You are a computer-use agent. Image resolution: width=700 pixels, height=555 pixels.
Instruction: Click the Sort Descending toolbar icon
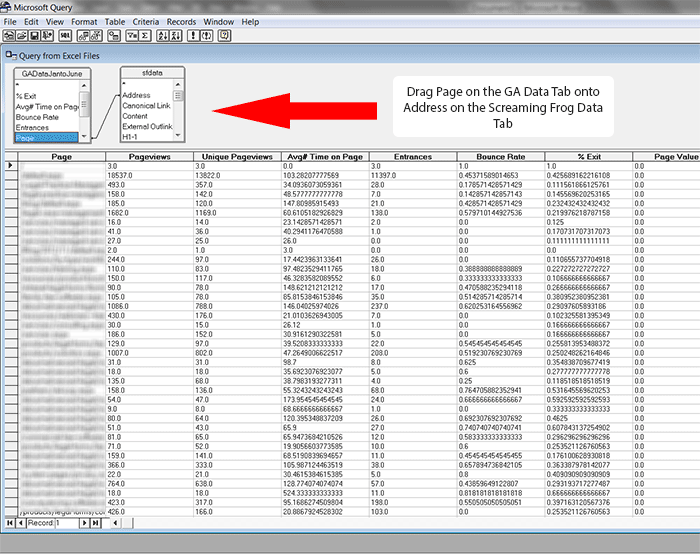point(176,35)
